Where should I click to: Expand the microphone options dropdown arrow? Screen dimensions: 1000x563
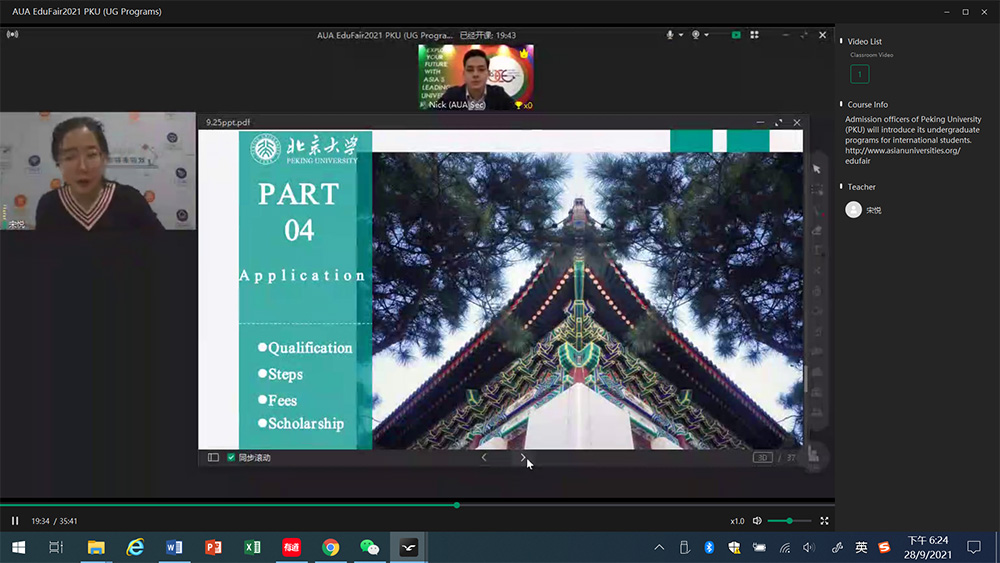pyautogui.click(x=681, y=35)
